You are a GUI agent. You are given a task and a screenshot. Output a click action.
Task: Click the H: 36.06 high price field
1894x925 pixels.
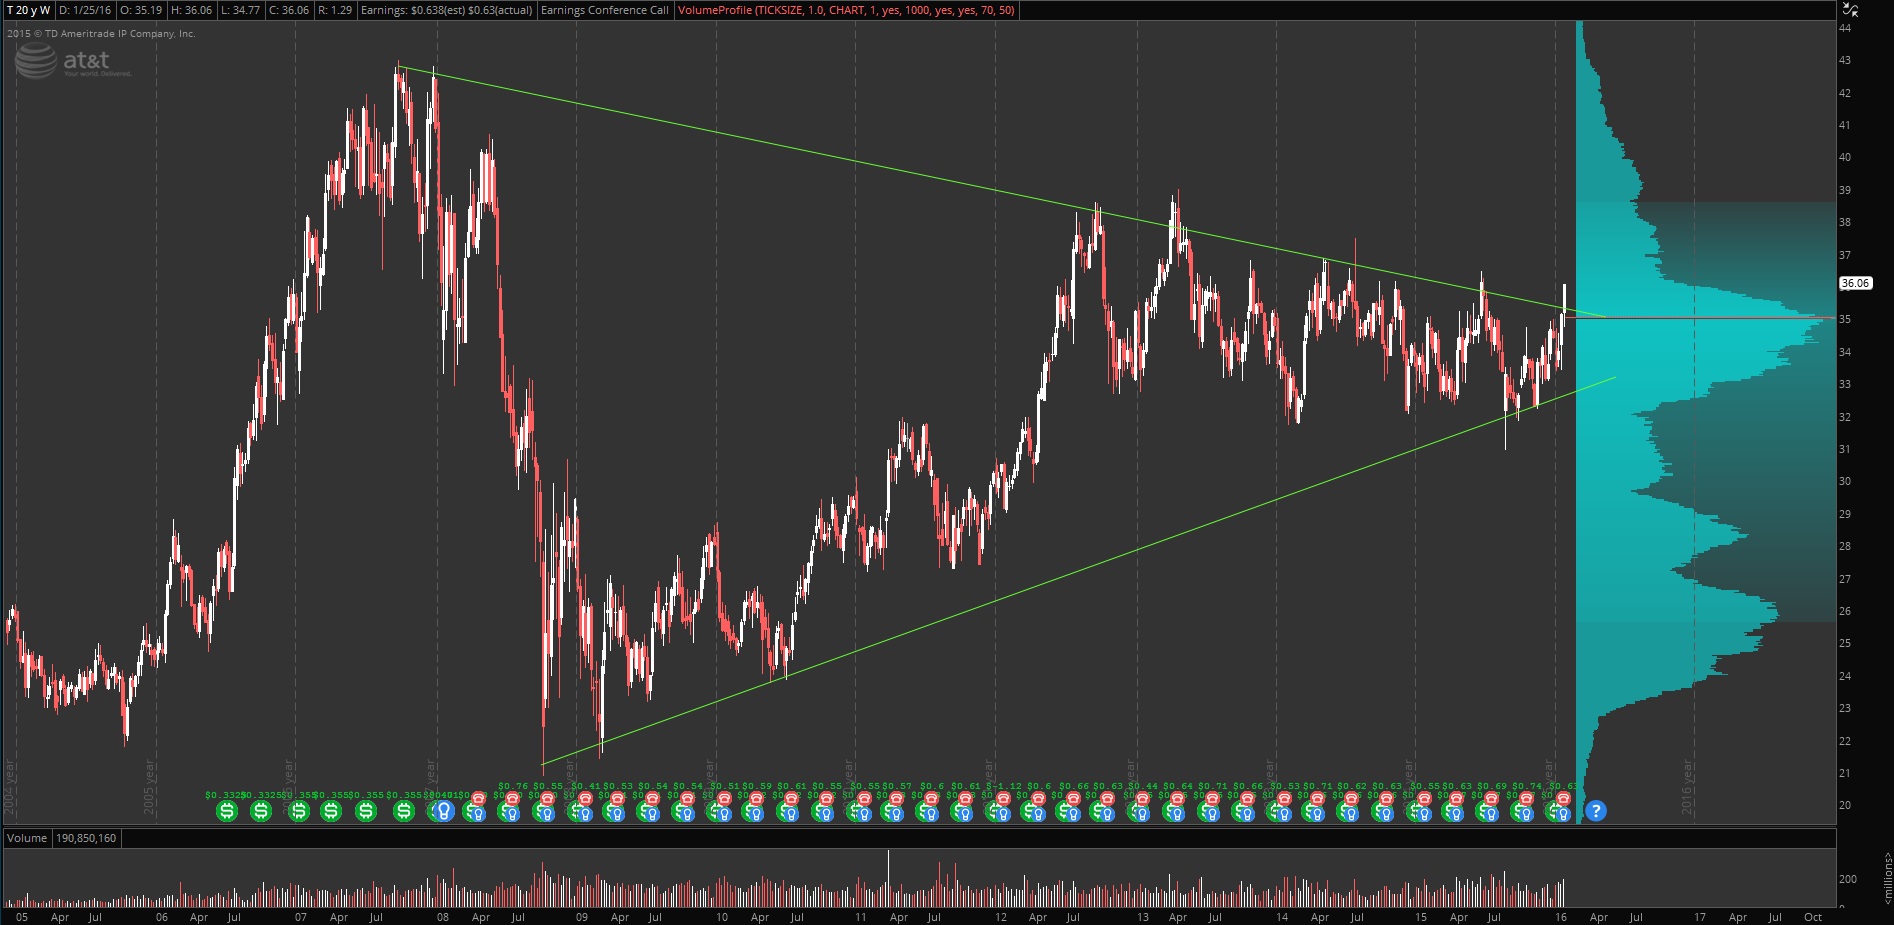pyautogui.click(x=192, y=10)
